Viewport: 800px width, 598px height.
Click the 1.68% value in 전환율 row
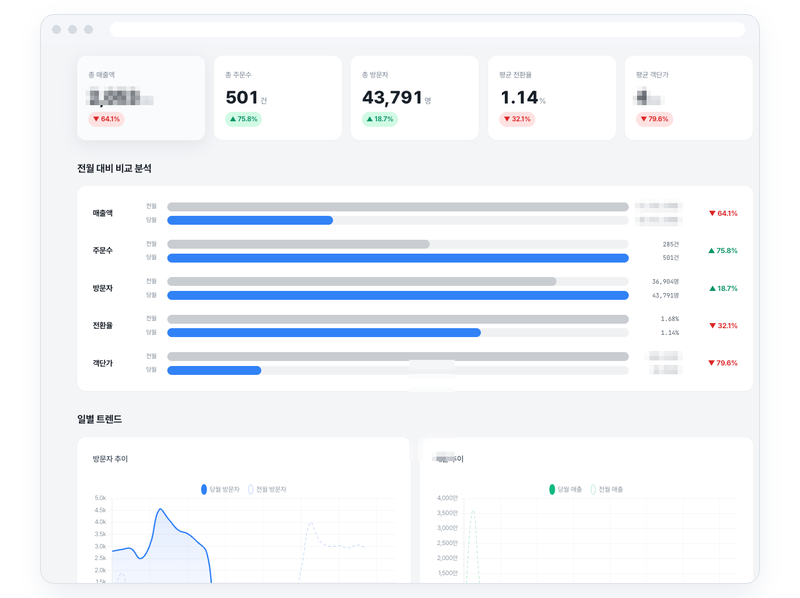click(x=670, y=319)
